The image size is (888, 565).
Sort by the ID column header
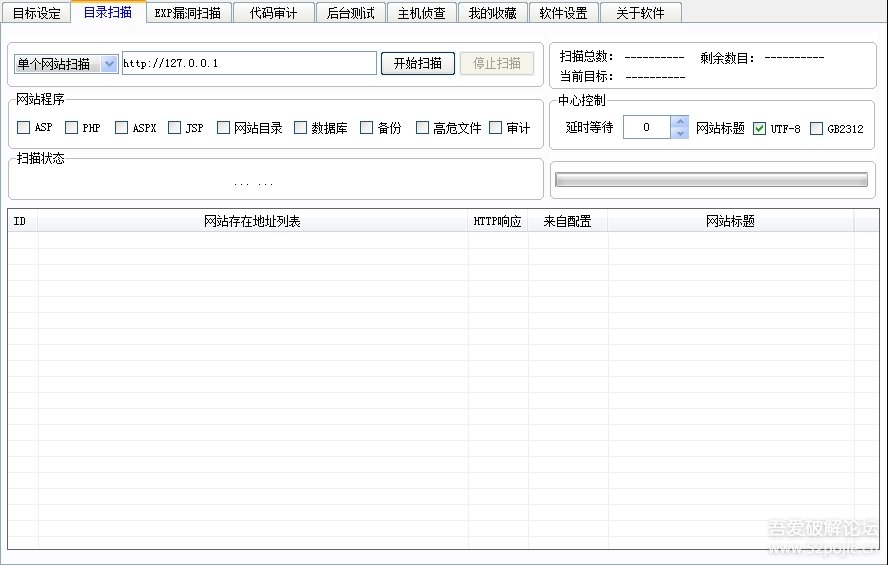tap(23, 221)
